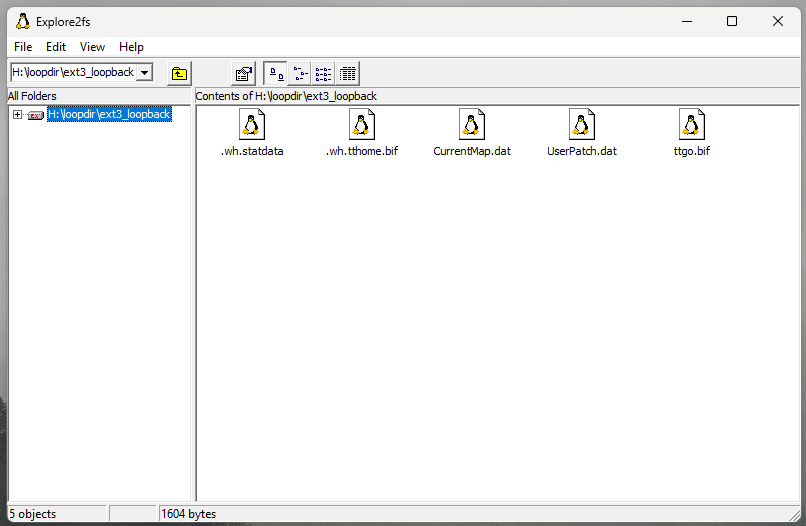
Task: Switch to Small Icons view
Action: click(x=300, y=74)
